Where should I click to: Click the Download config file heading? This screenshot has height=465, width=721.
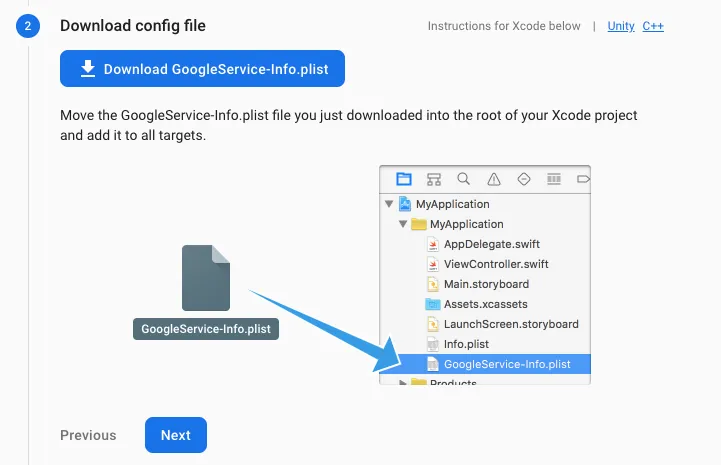[x=133, y=26]
